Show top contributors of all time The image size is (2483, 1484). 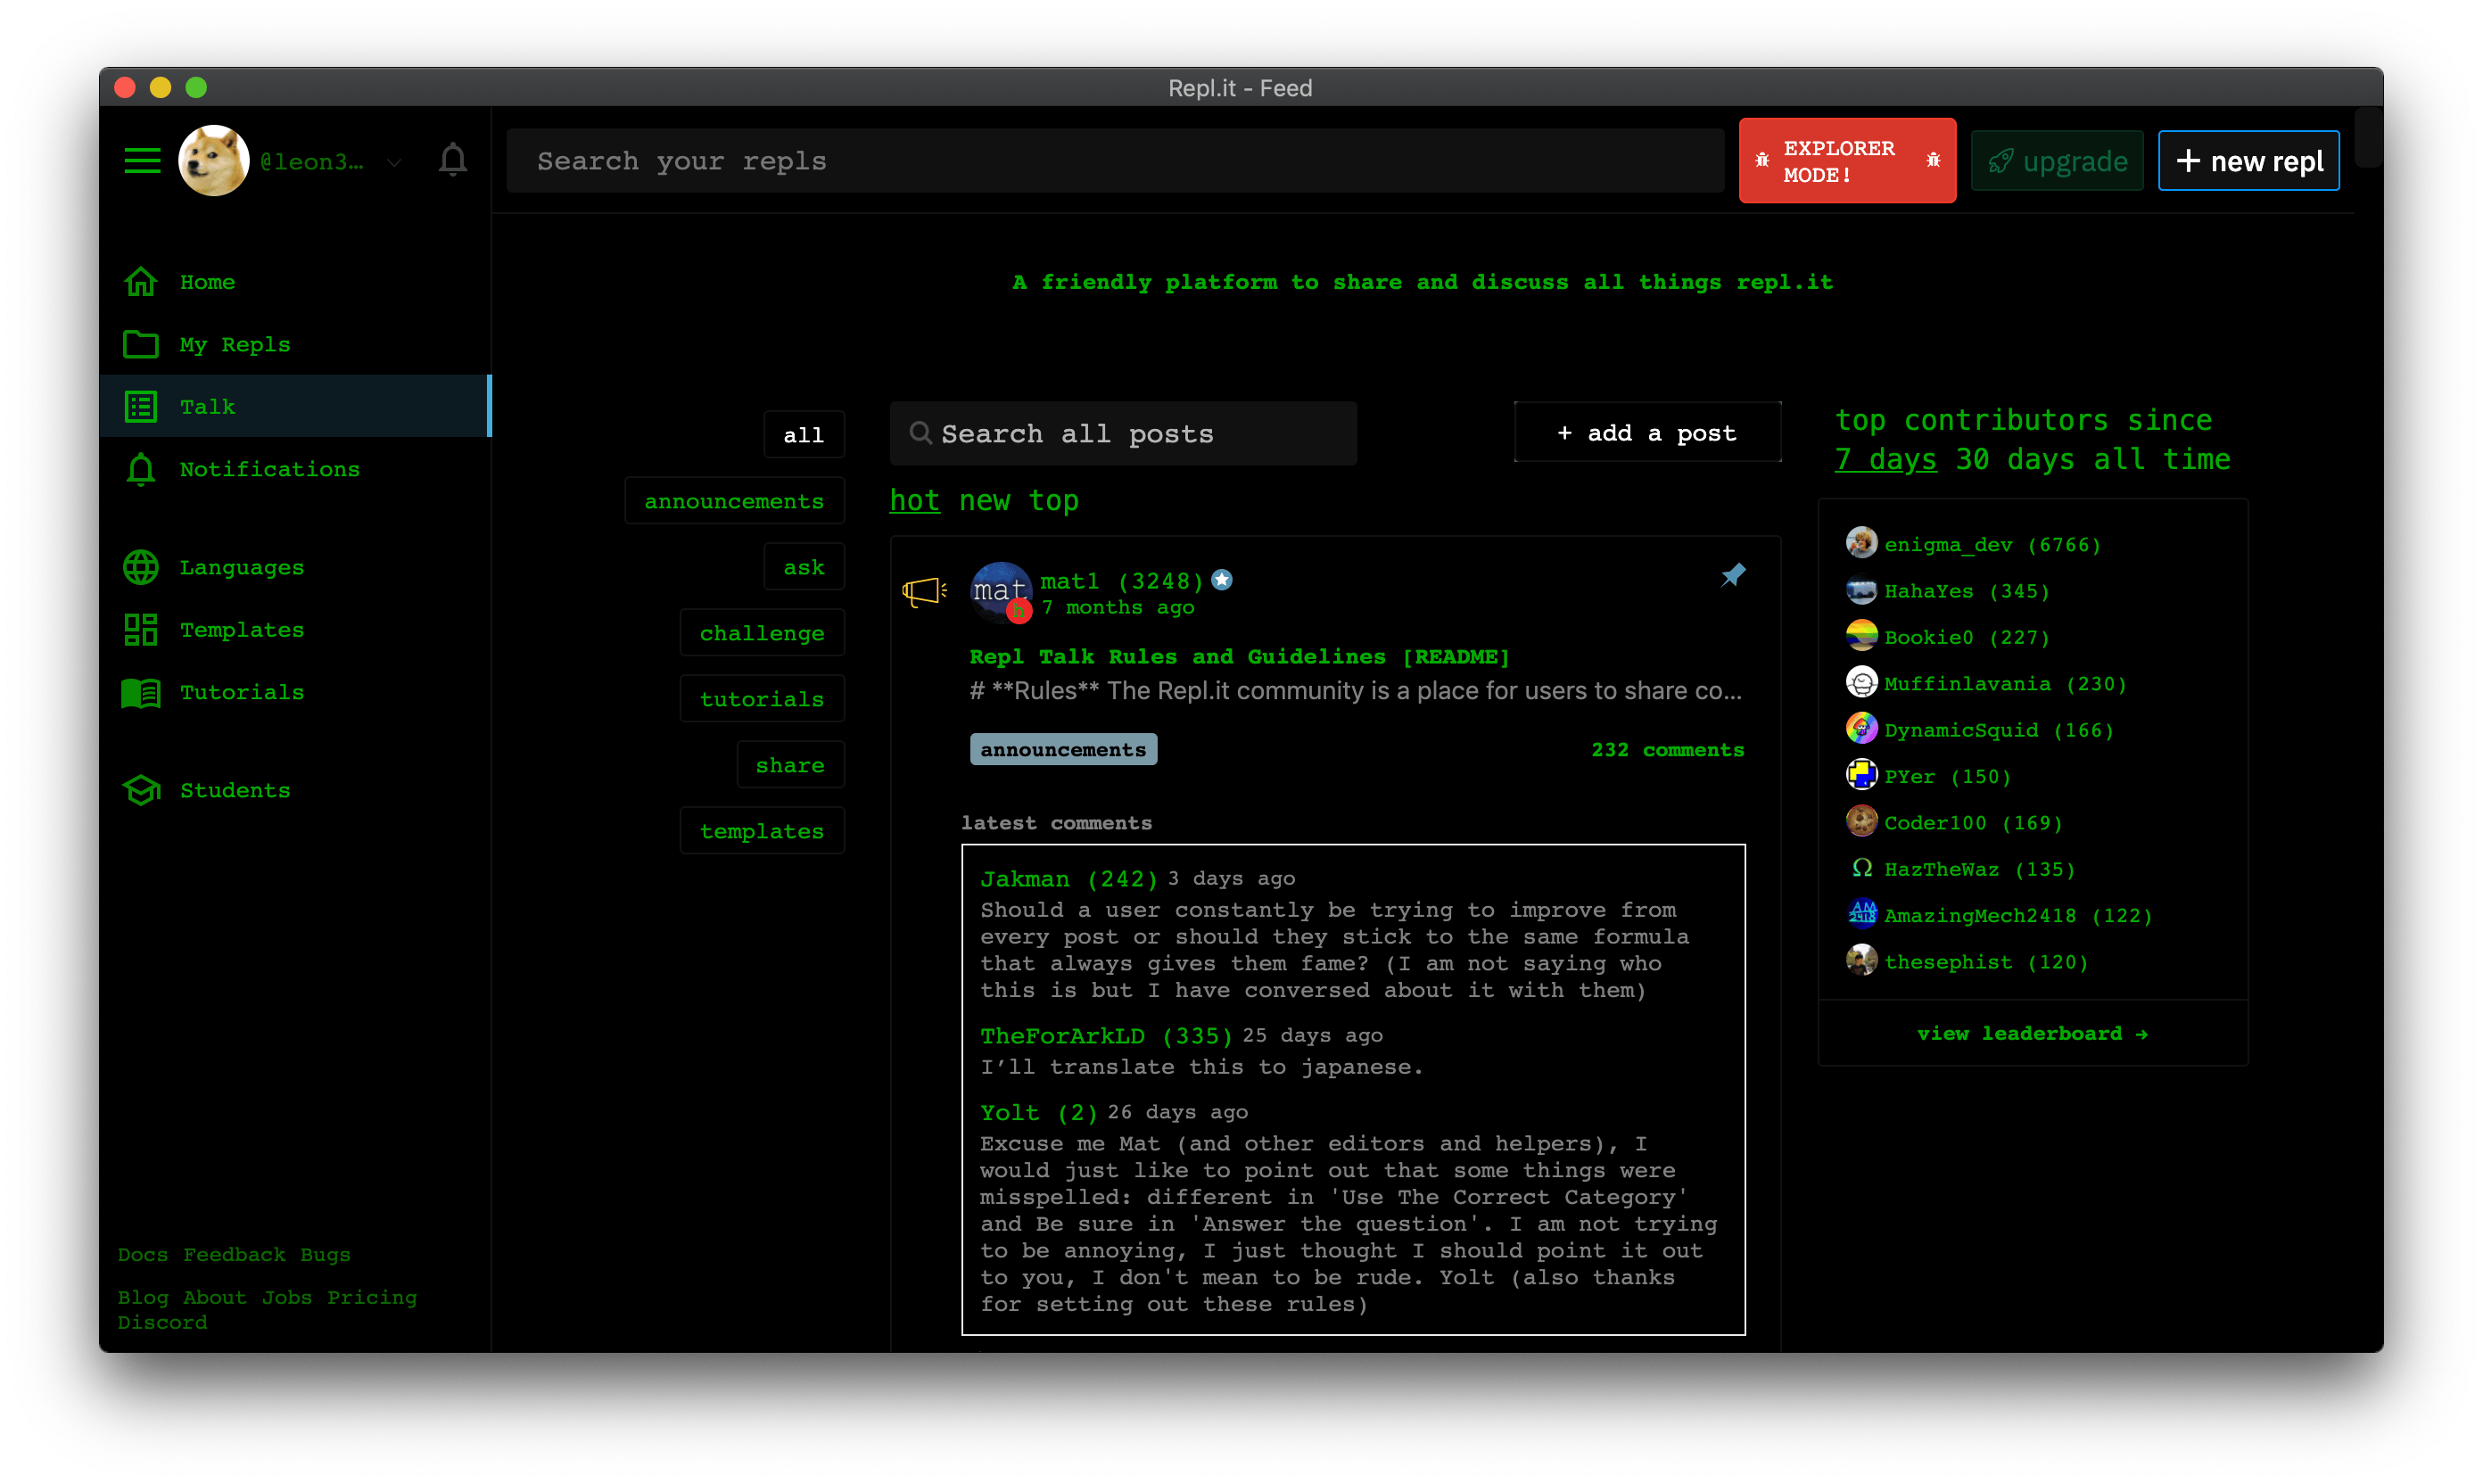[x=2161, y=459]
